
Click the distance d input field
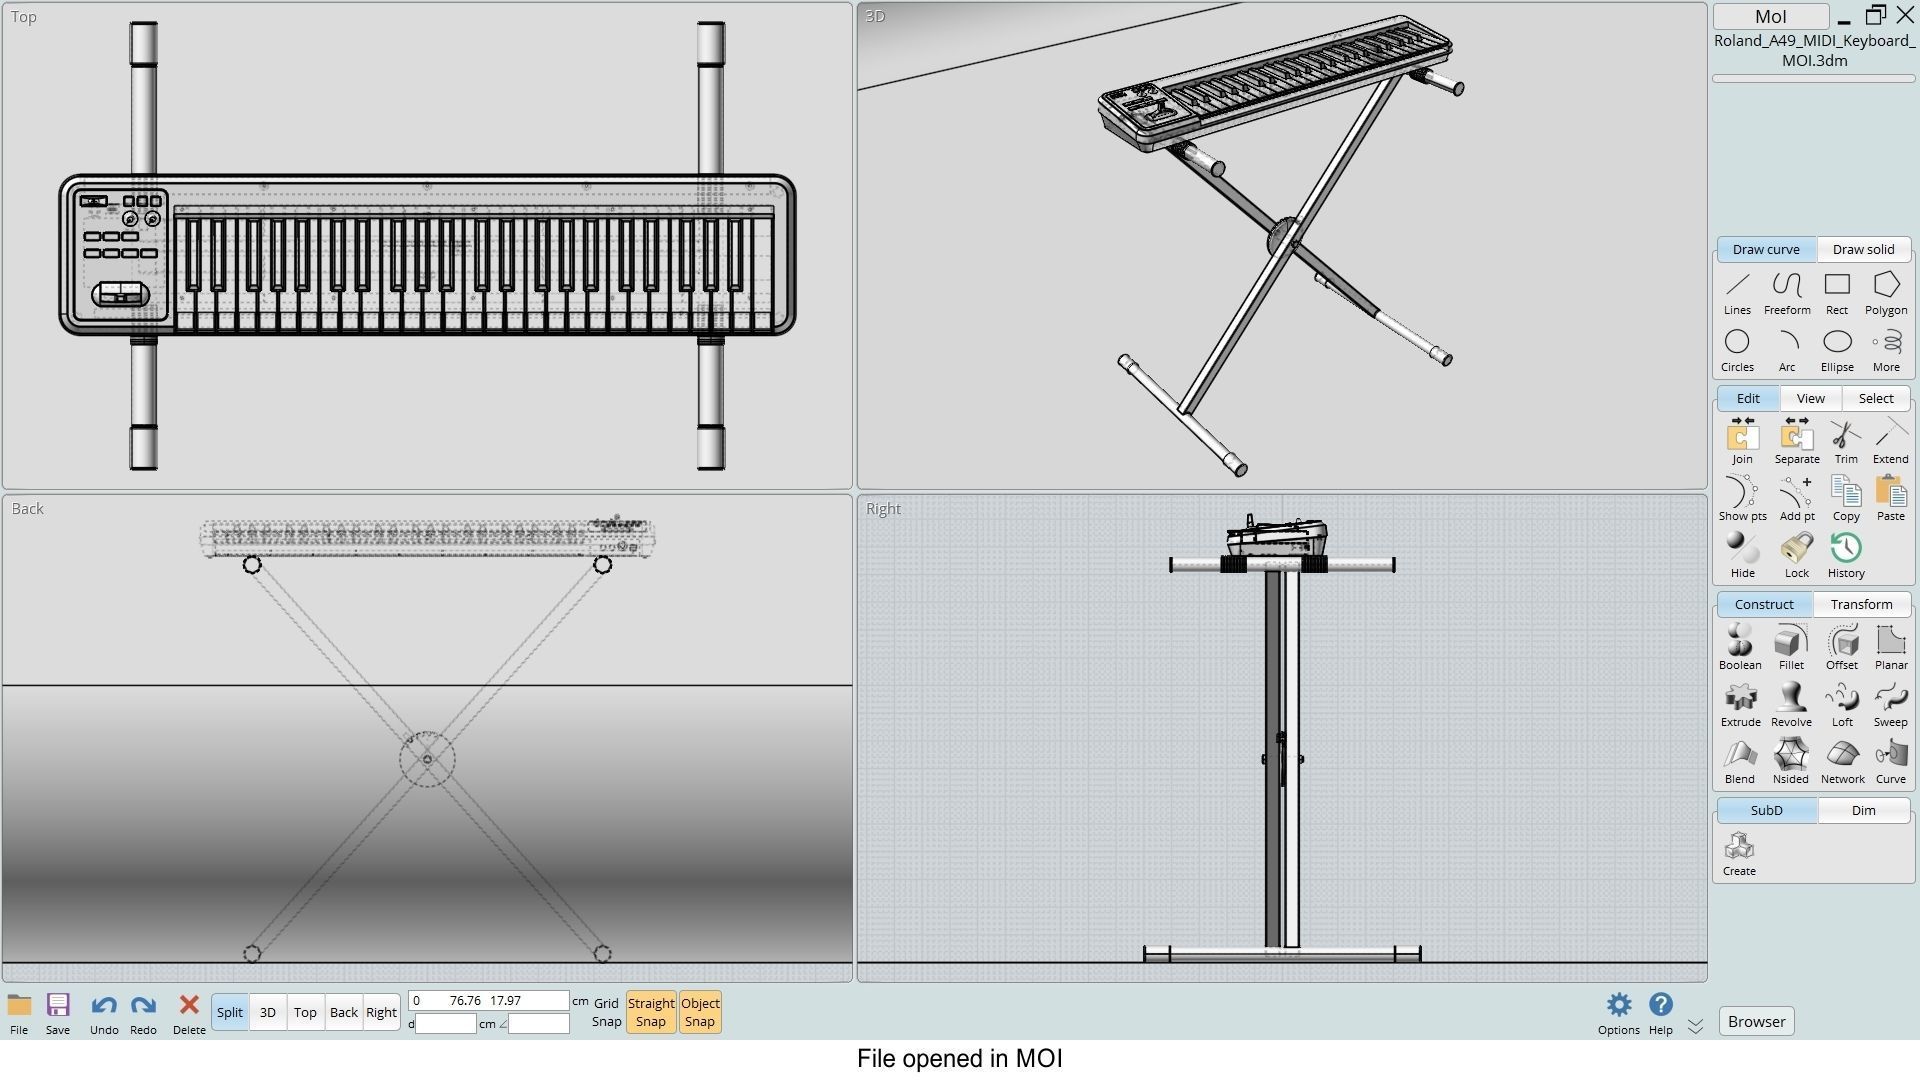(x=446, y=1024)
